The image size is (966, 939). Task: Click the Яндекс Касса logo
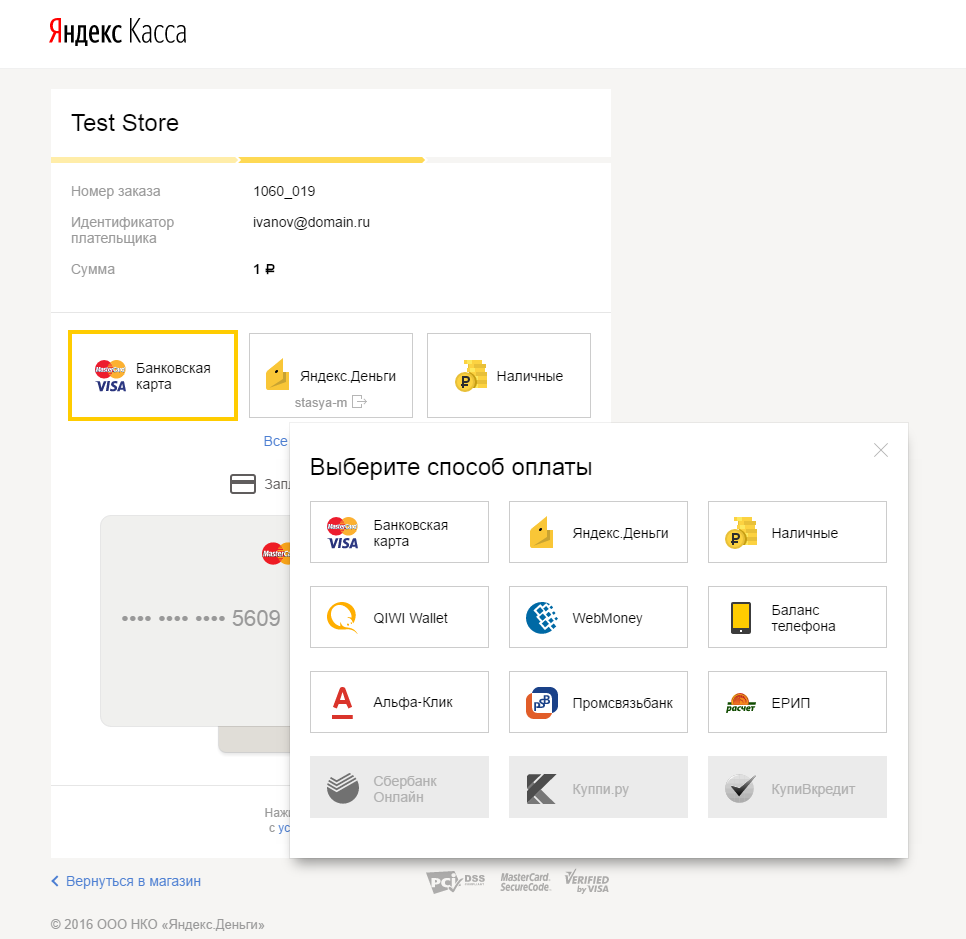[x=118, y=31]
